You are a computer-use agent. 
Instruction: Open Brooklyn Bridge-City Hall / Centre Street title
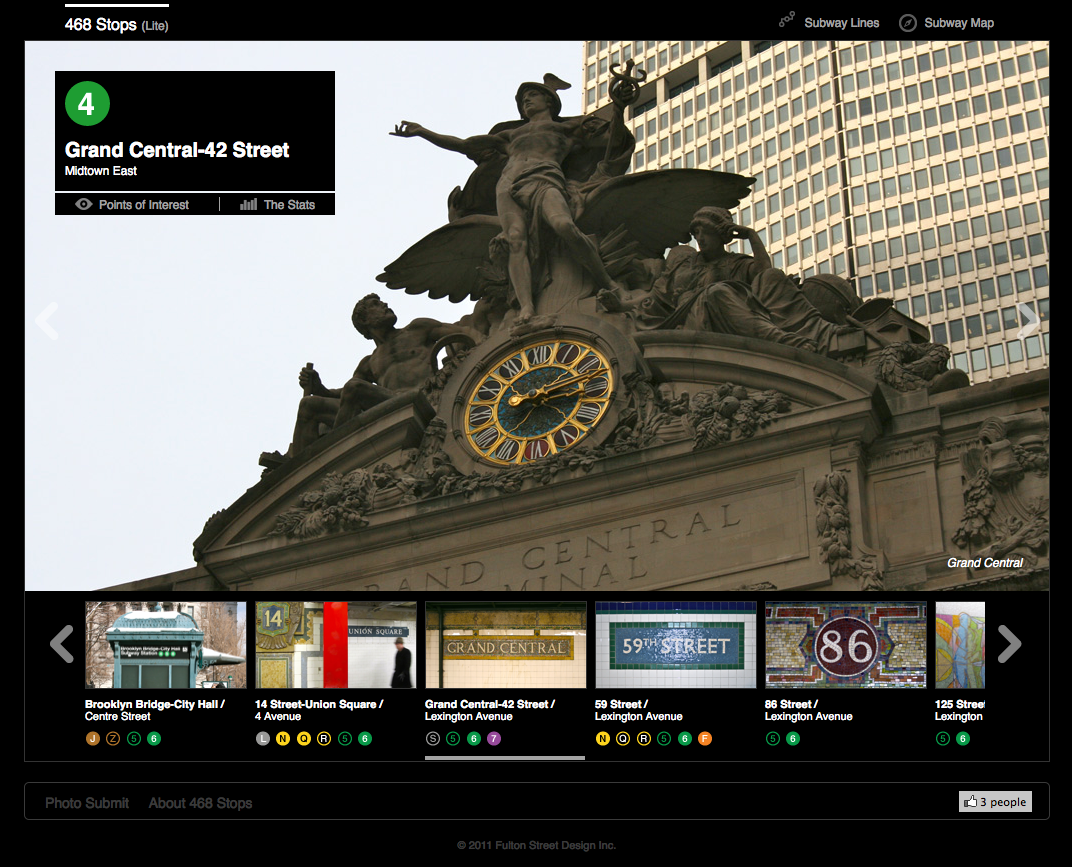155,710
